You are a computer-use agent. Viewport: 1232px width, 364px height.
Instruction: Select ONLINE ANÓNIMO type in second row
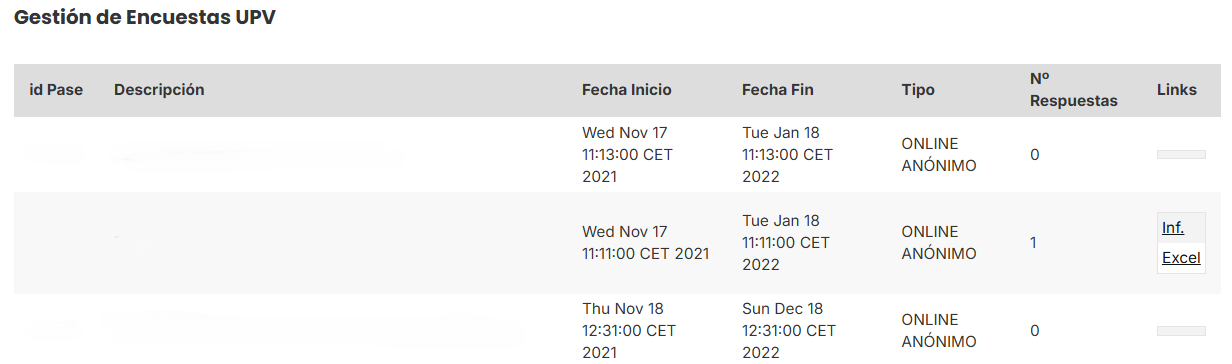tap(939, 243)
